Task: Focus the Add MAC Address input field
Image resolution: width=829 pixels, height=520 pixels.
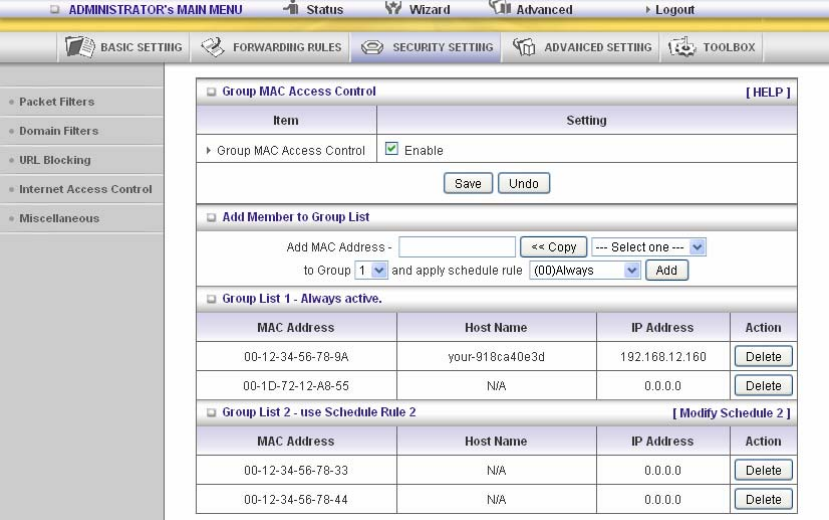Action: (457, 247)
